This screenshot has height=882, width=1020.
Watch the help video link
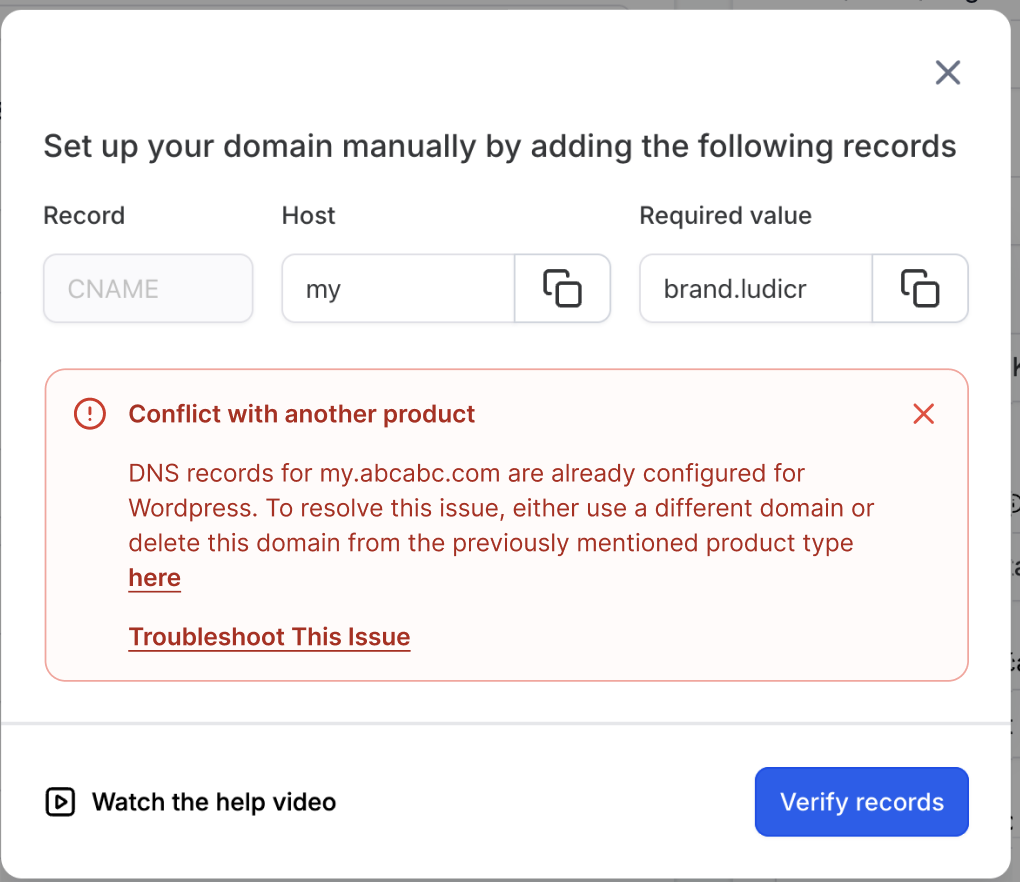pyautogui.click(x=191, y=802)
